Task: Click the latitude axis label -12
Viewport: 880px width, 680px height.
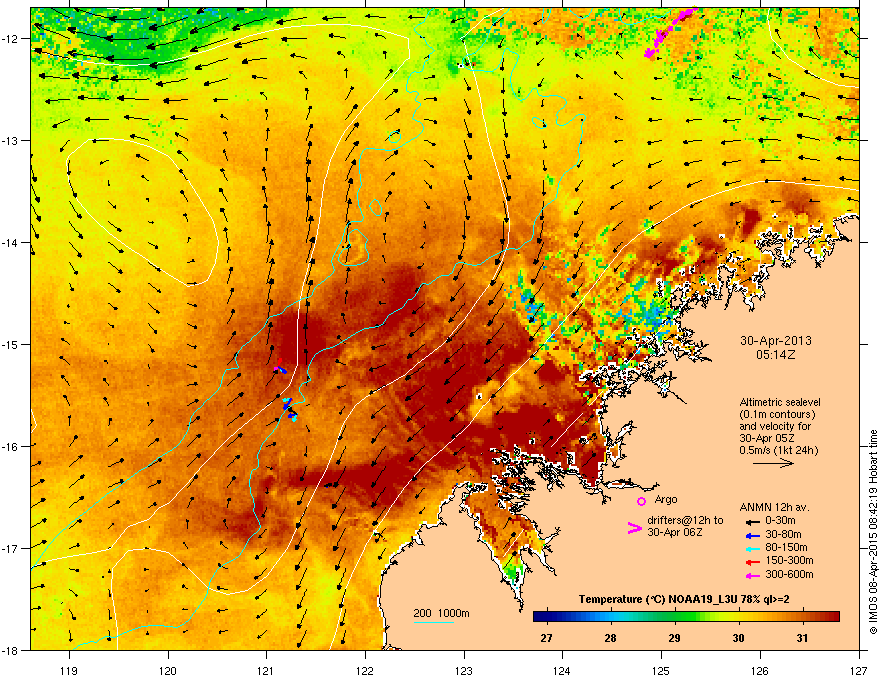Action: click(x=11, y=38)
